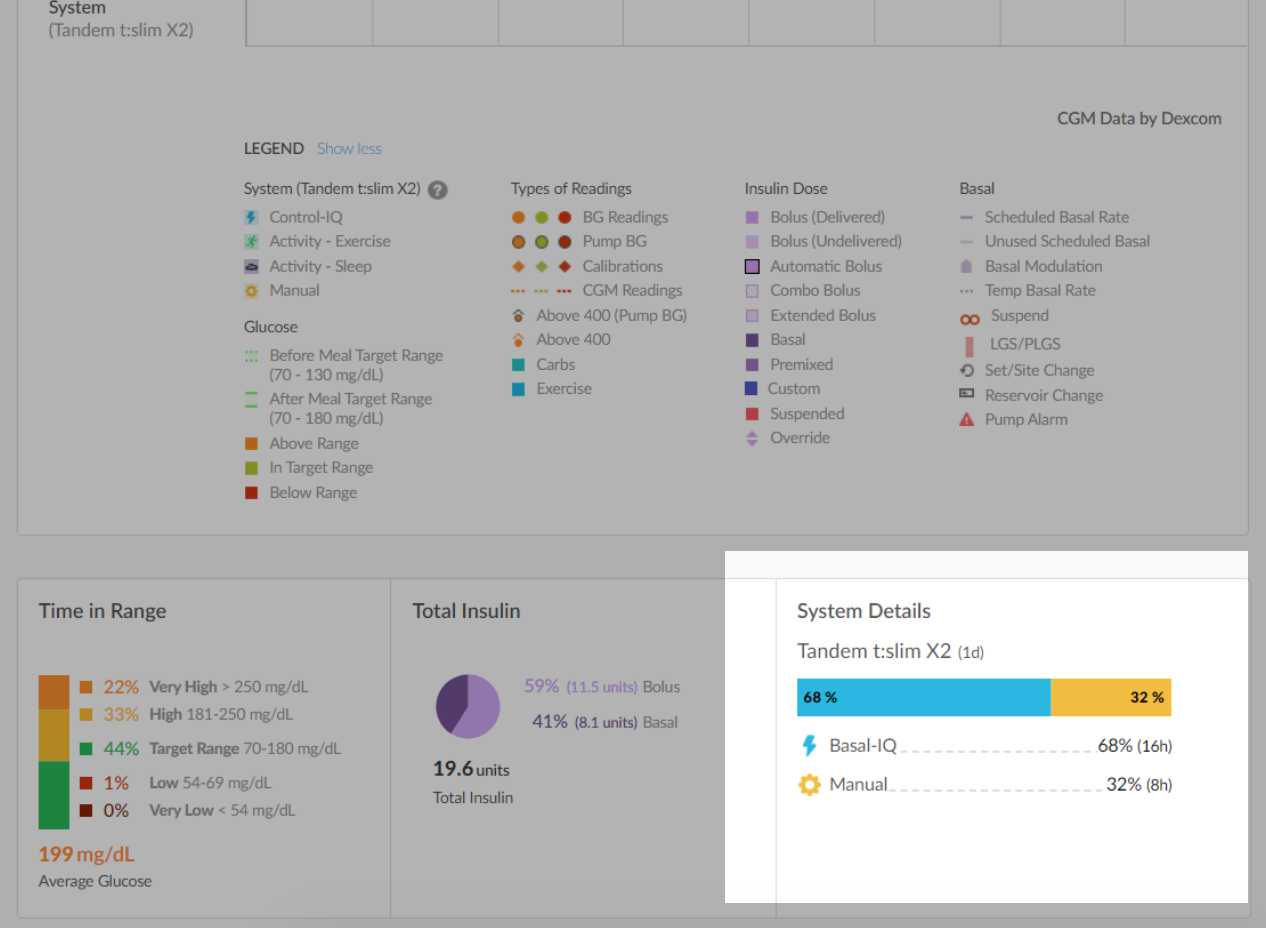Click the Total Insulin pie chart
The width and height of the screenshot is (1266, 928).
468,706
